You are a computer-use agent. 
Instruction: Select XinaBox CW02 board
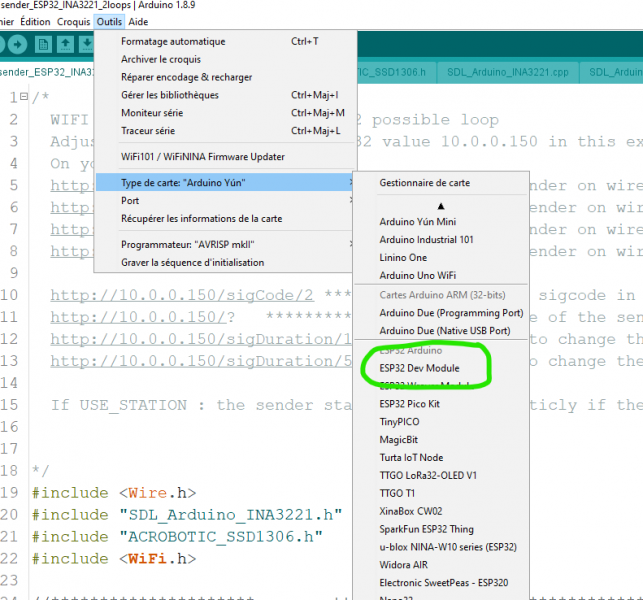pyautogui.click(x=441, y=511)
